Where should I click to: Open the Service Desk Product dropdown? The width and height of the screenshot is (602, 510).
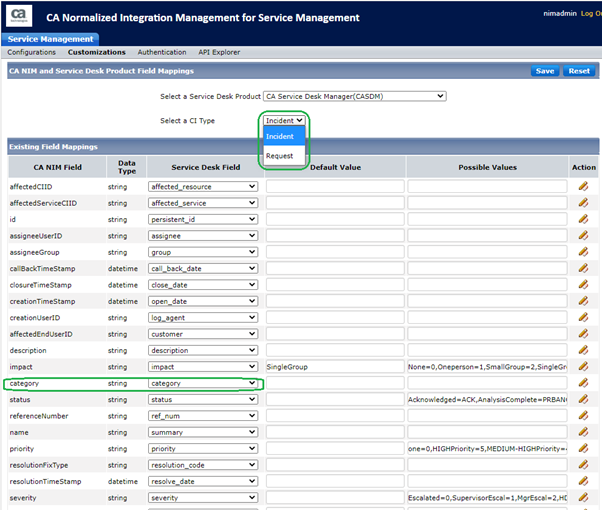click(x=354, y=96)
